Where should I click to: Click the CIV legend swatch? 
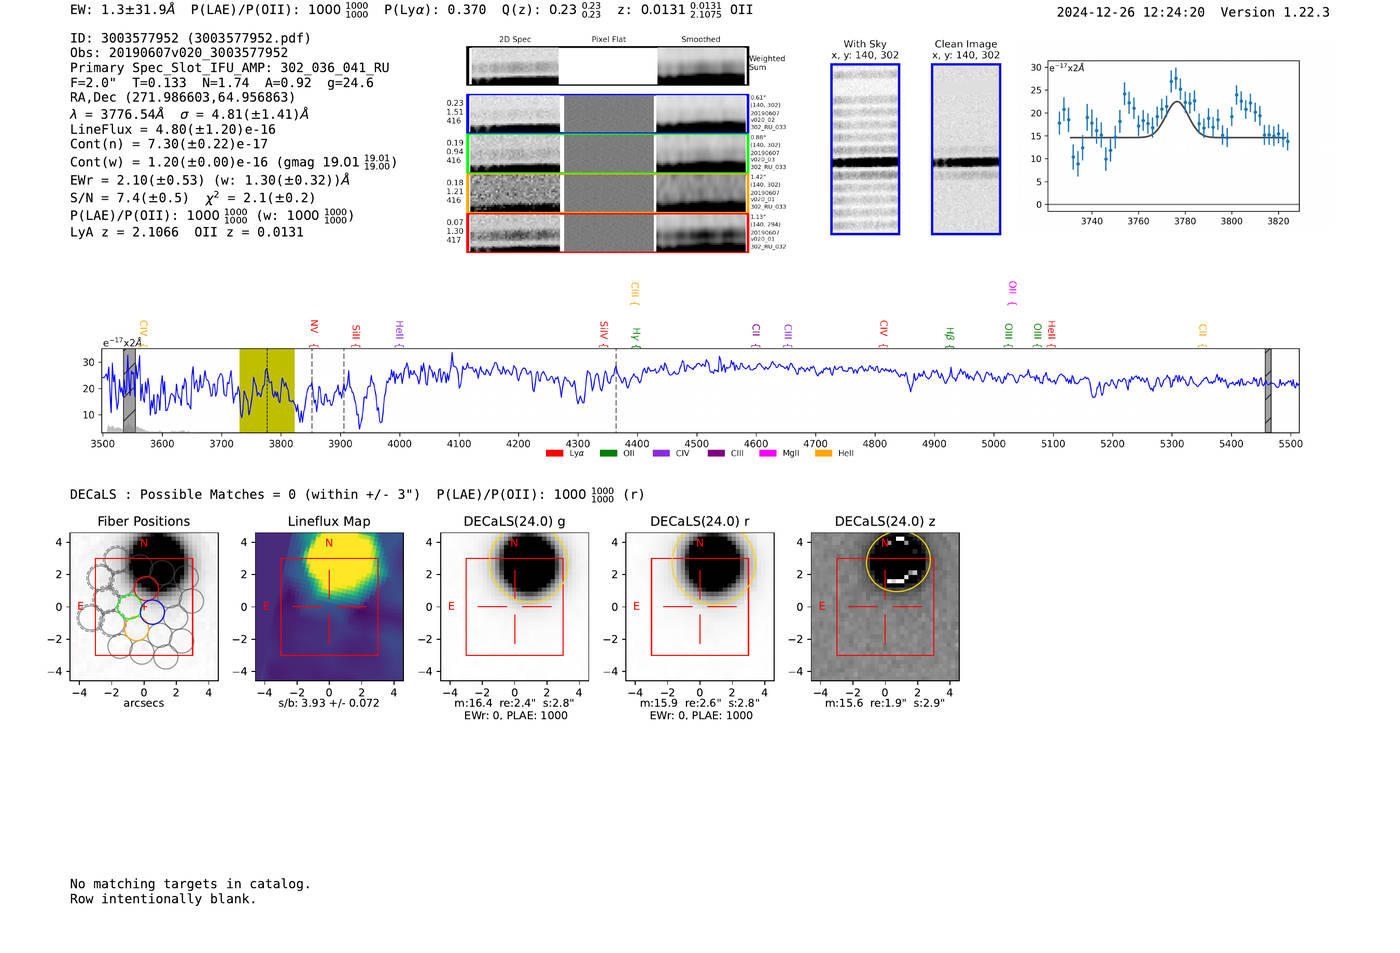click(661, 453)
